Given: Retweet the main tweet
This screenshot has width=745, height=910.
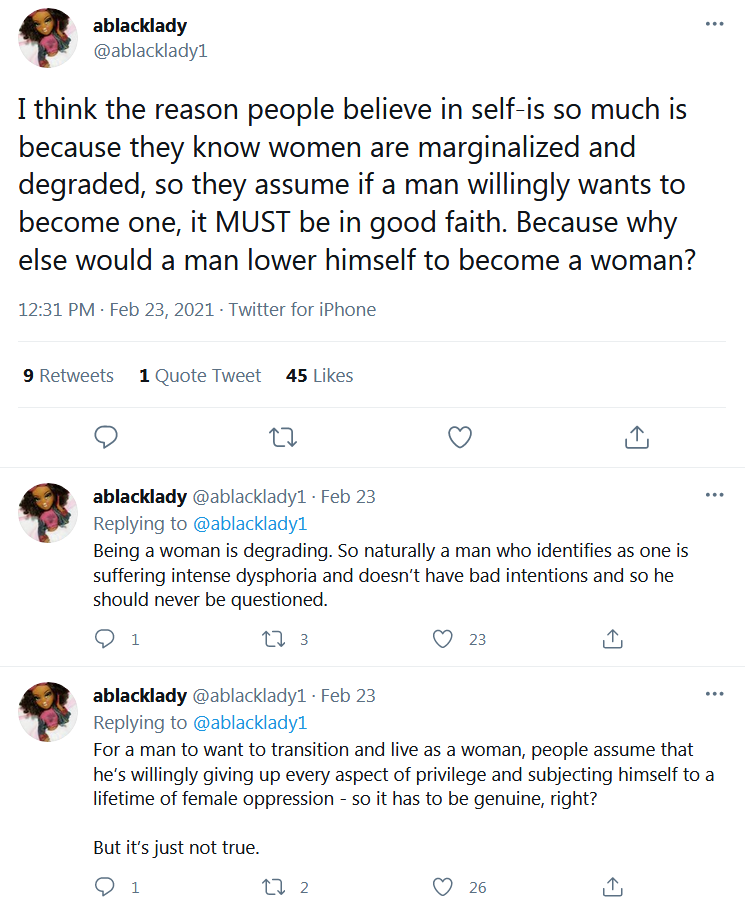Looking at the screenshot, I should tap(283, 437).
